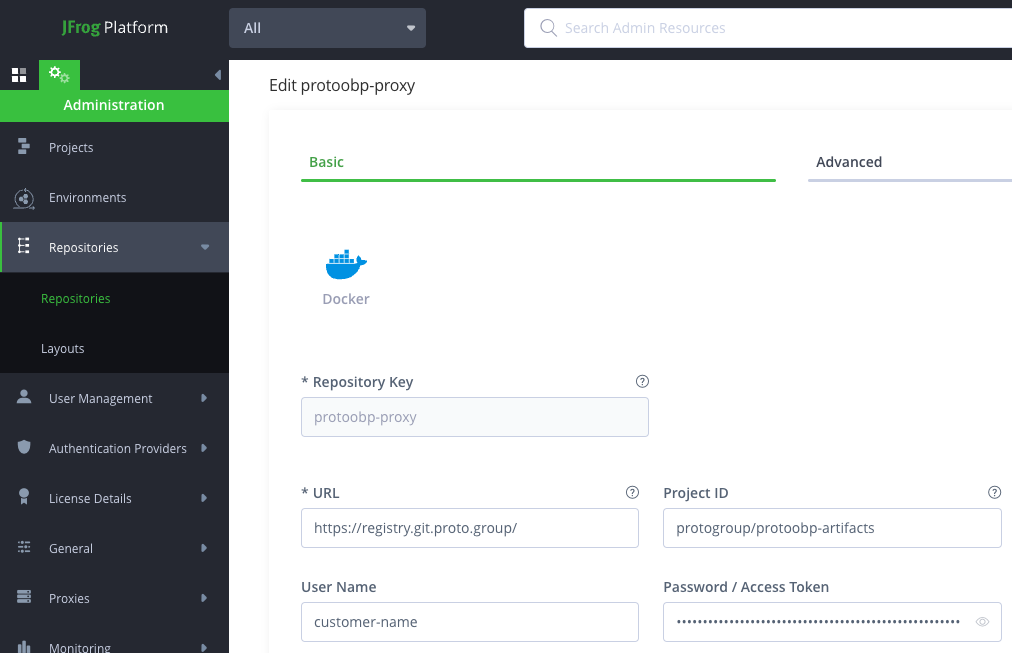Click the License Details ribbon icon
This screenshot has height=653, width=1012.
click(24, 496)
